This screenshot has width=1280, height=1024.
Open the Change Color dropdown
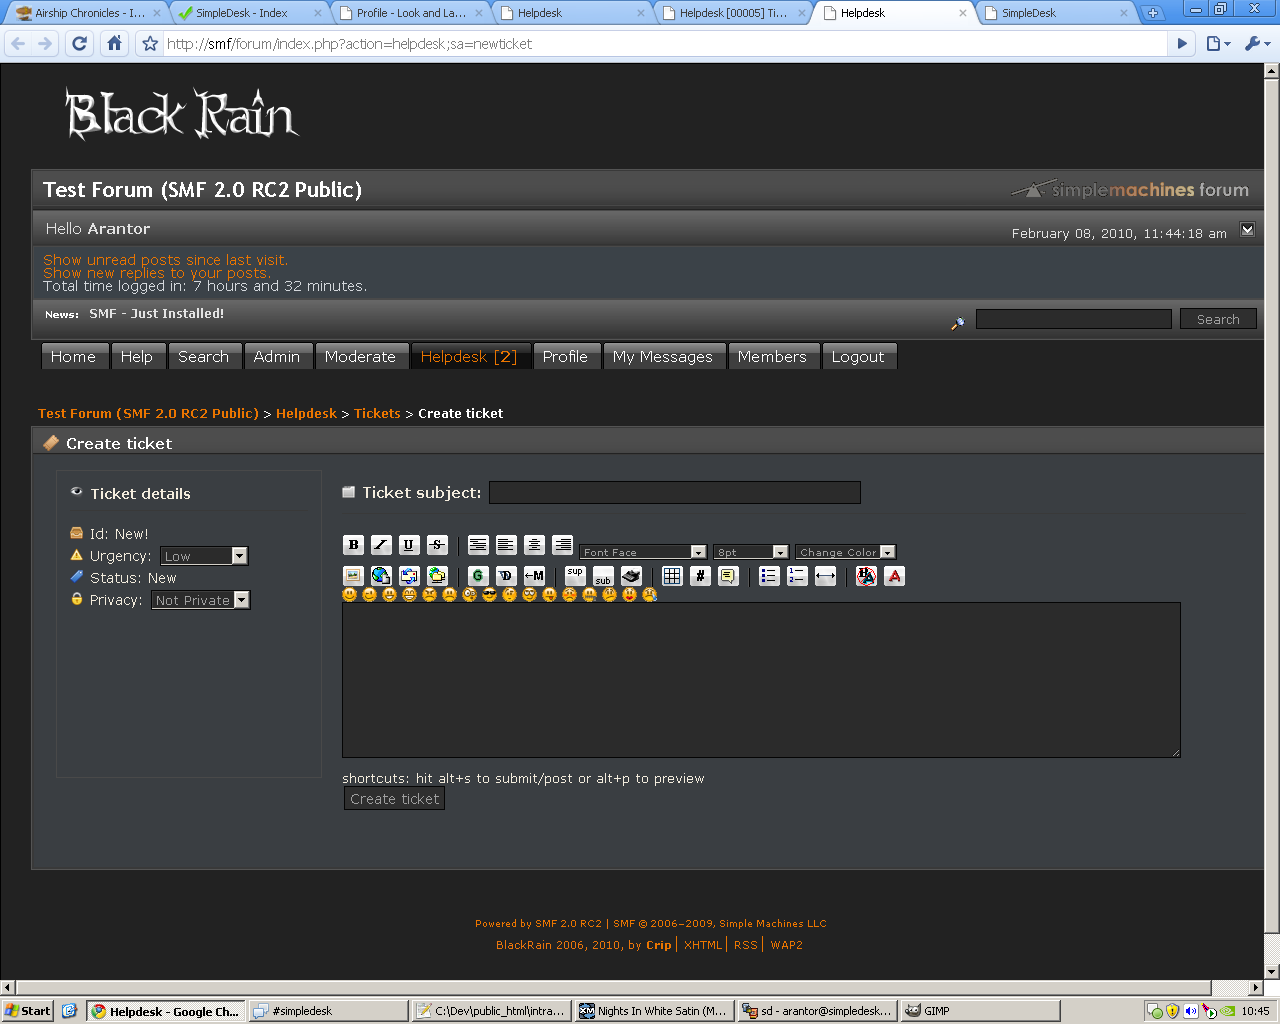pos(846,552)
